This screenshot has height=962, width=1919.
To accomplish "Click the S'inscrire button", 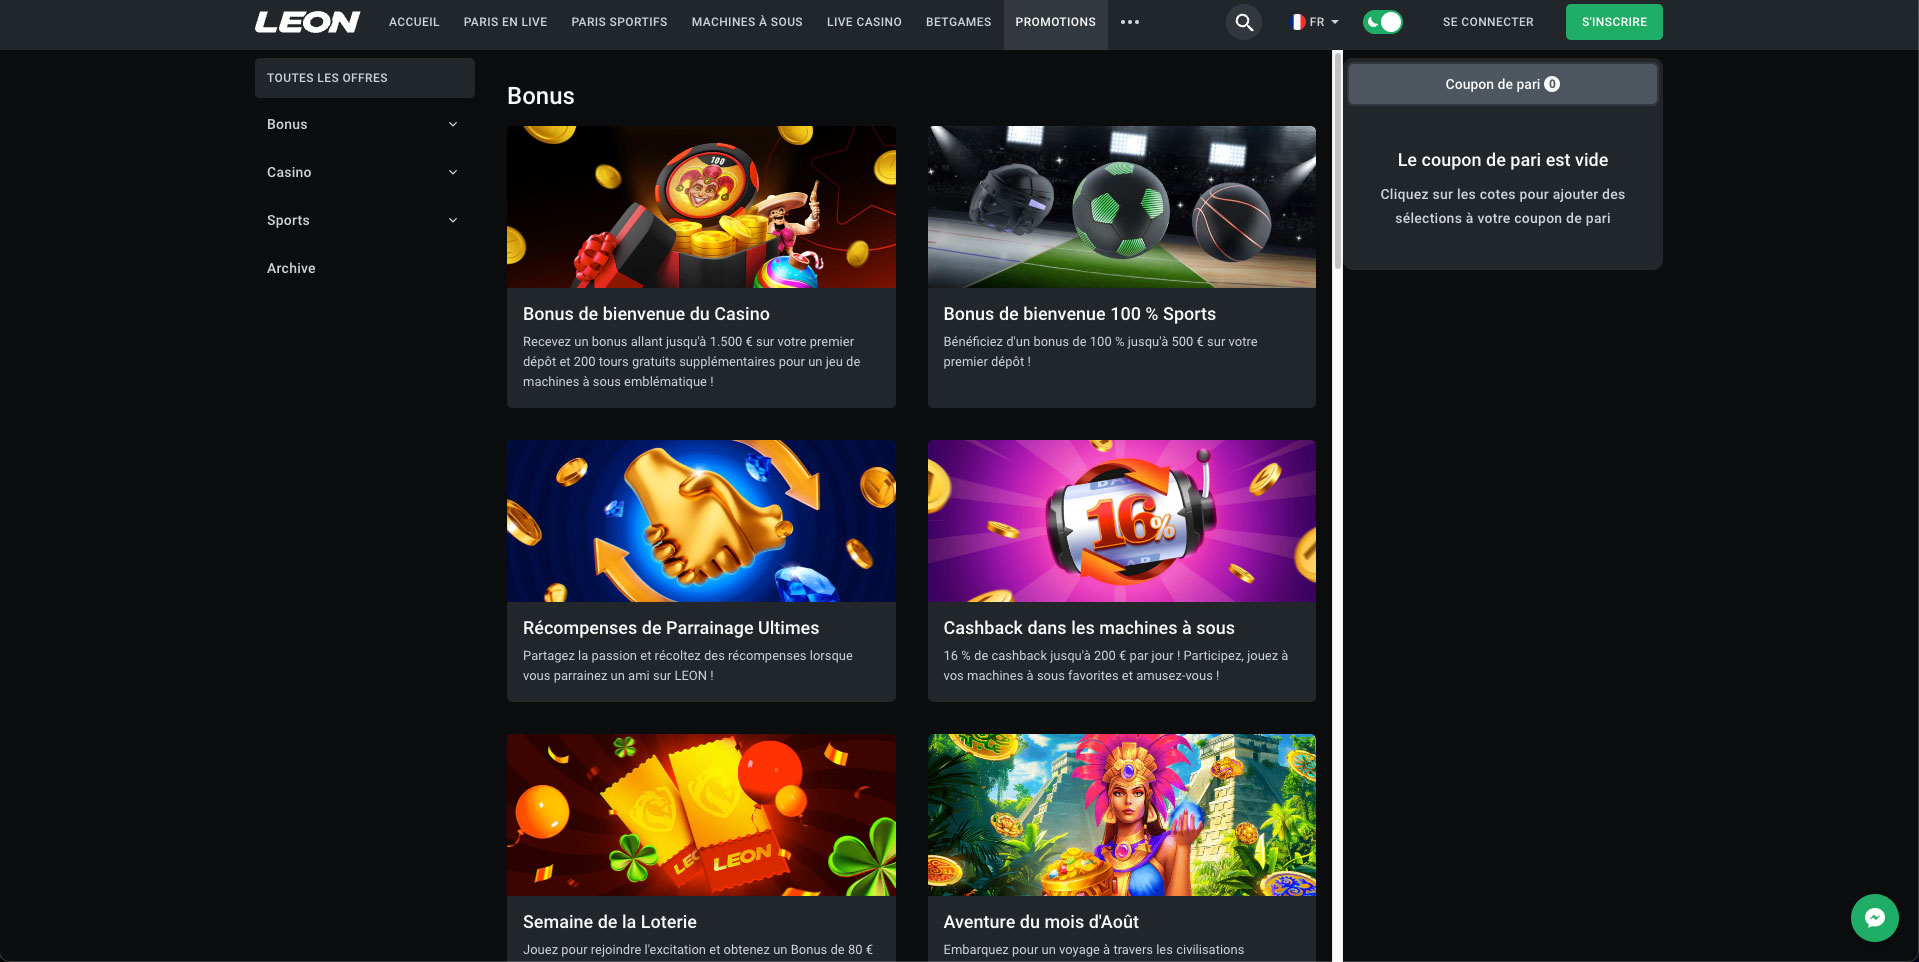I will [x=1614, y=22].
